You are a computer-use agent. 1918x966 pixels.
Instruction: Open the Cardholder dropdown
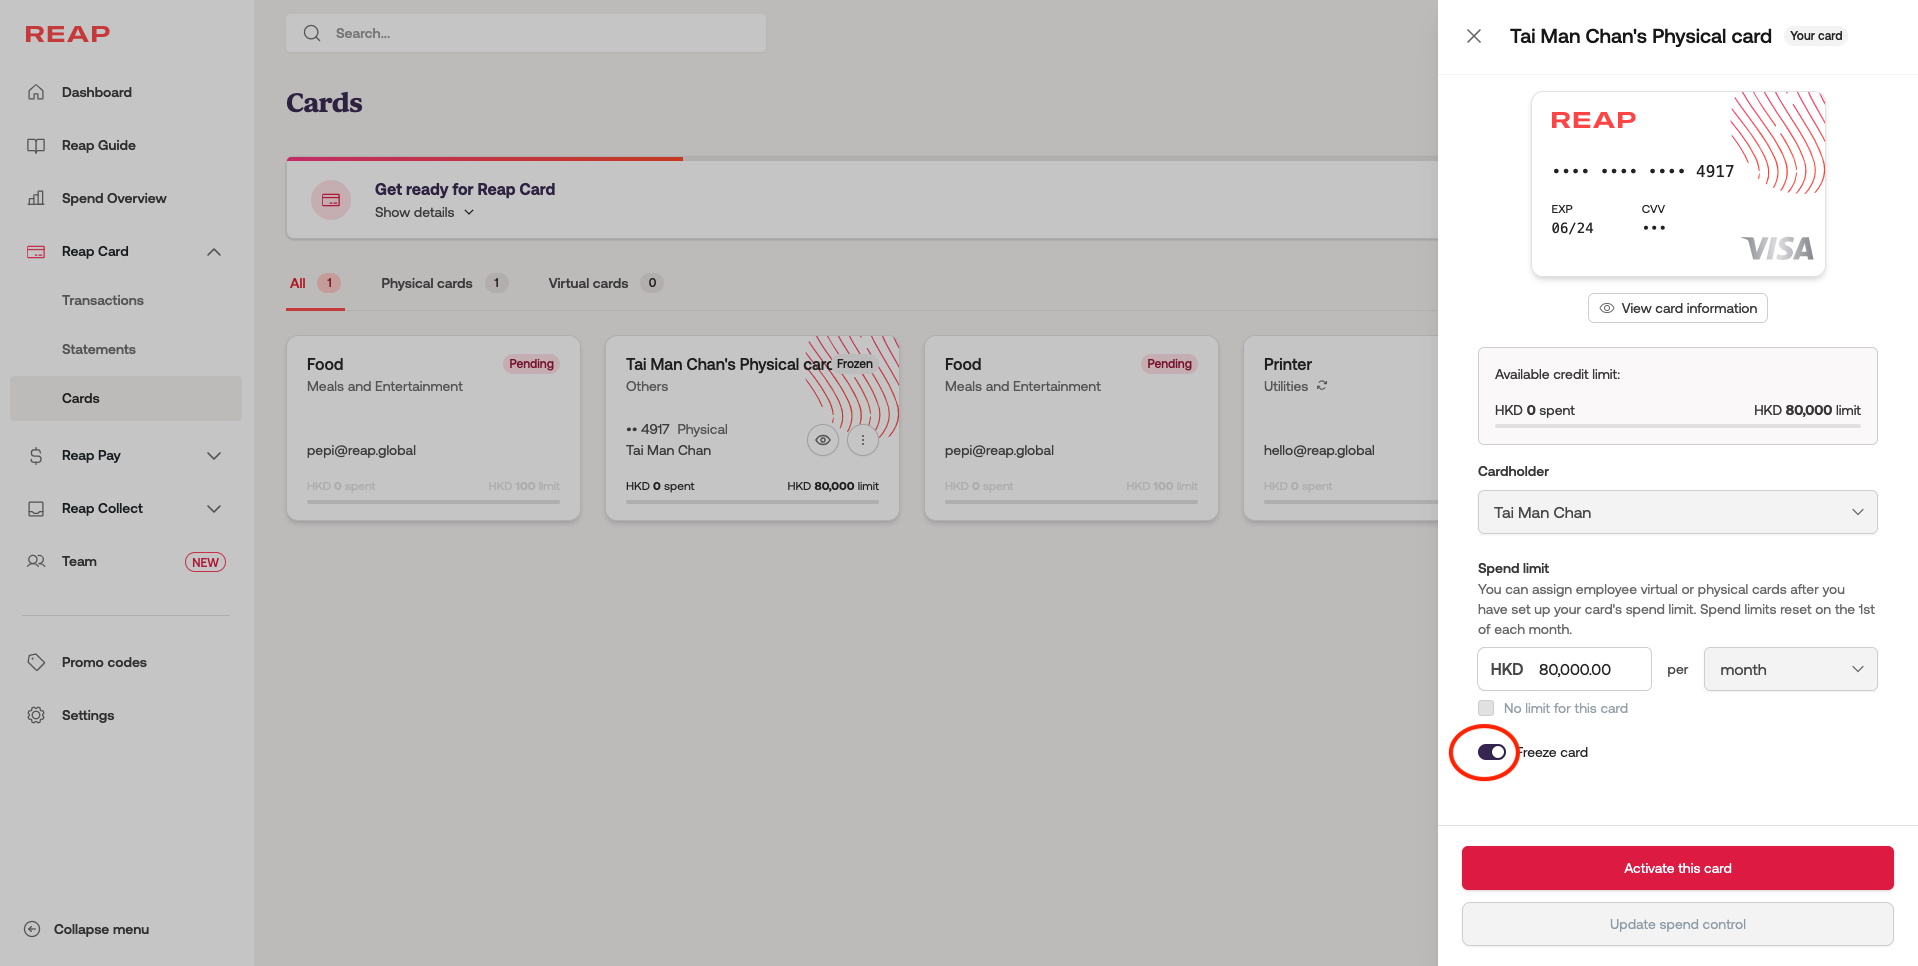(1678, 512)
